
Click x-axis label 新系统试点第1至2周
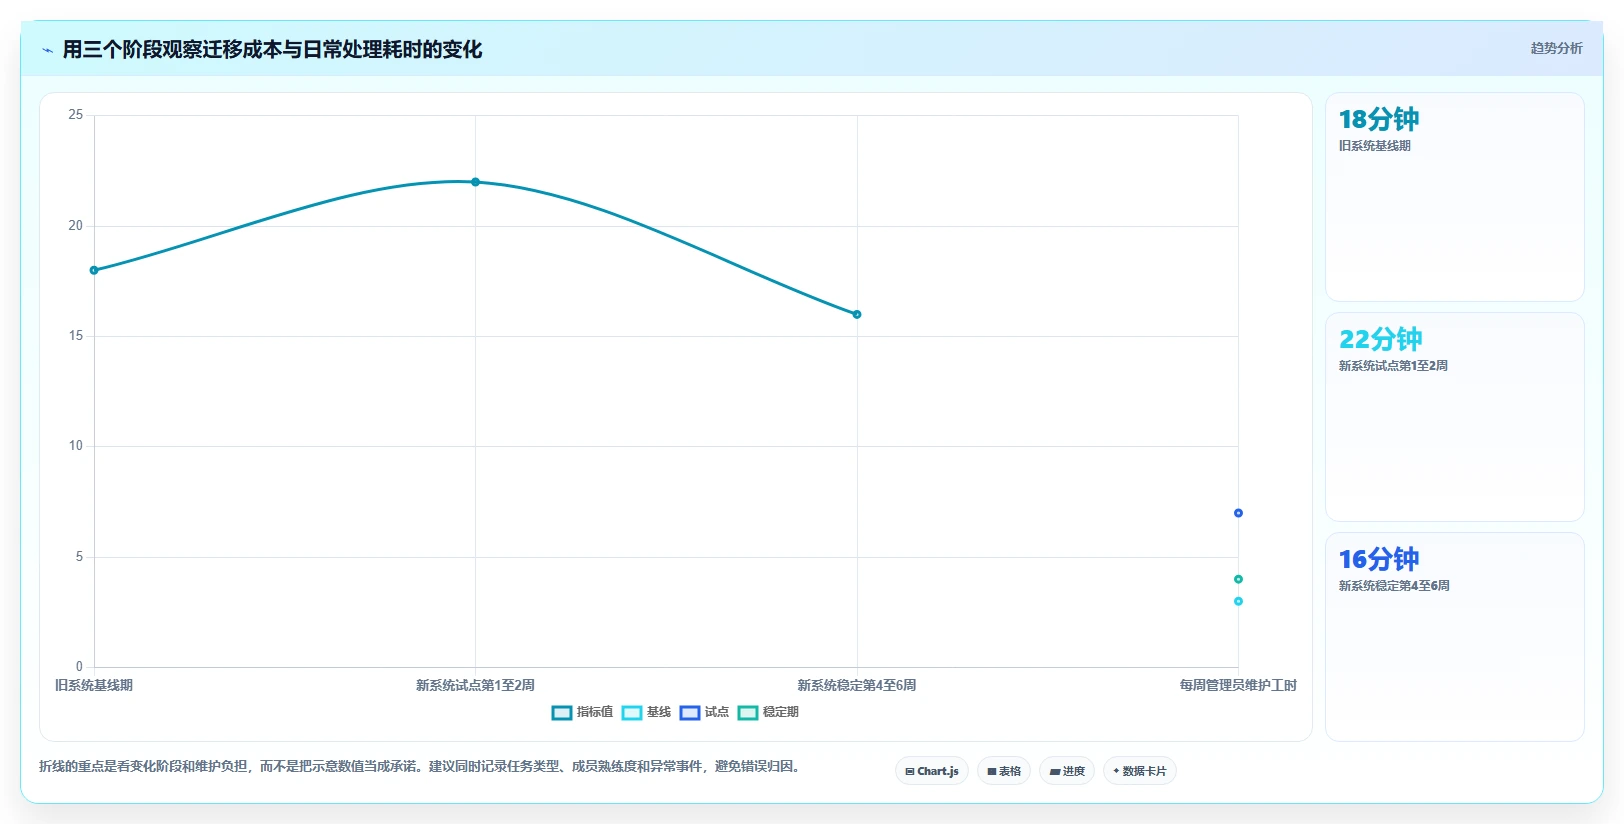point(475,685)
